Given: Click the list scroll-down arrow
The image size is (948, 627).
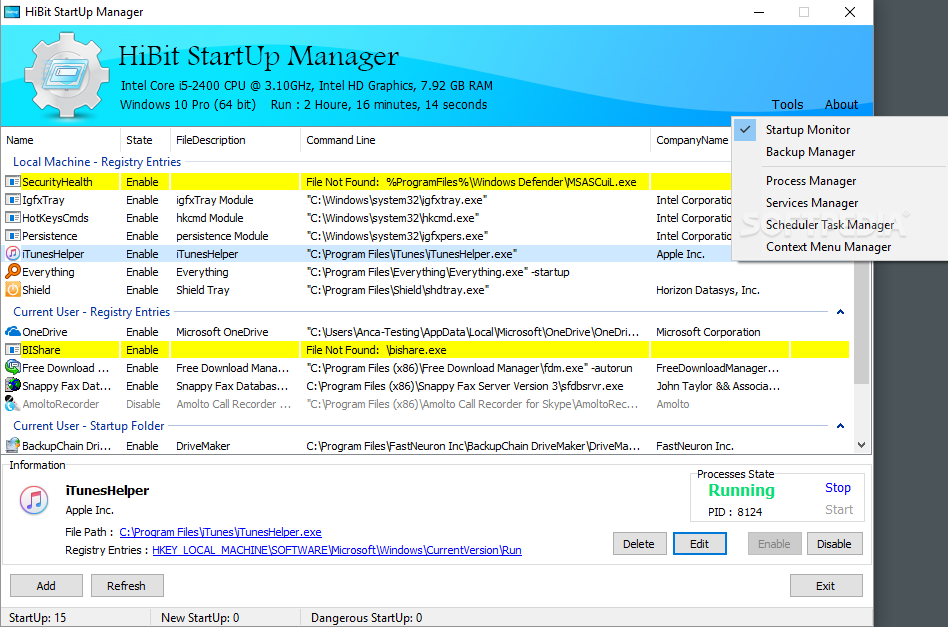Looking at the screenshot, I should pyautogui.click(x=862, y=445).
